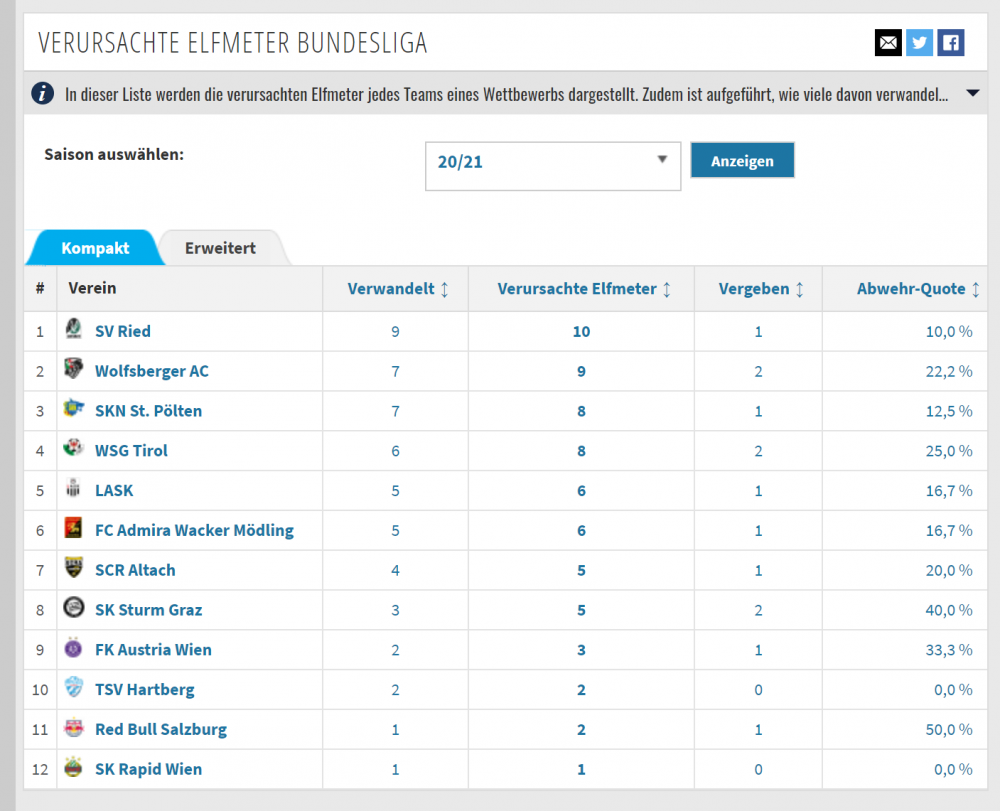The width and height of the screenshot is (1000, 811).
Task: Open the SK Sturm Graz link
Action: (149, 610)
